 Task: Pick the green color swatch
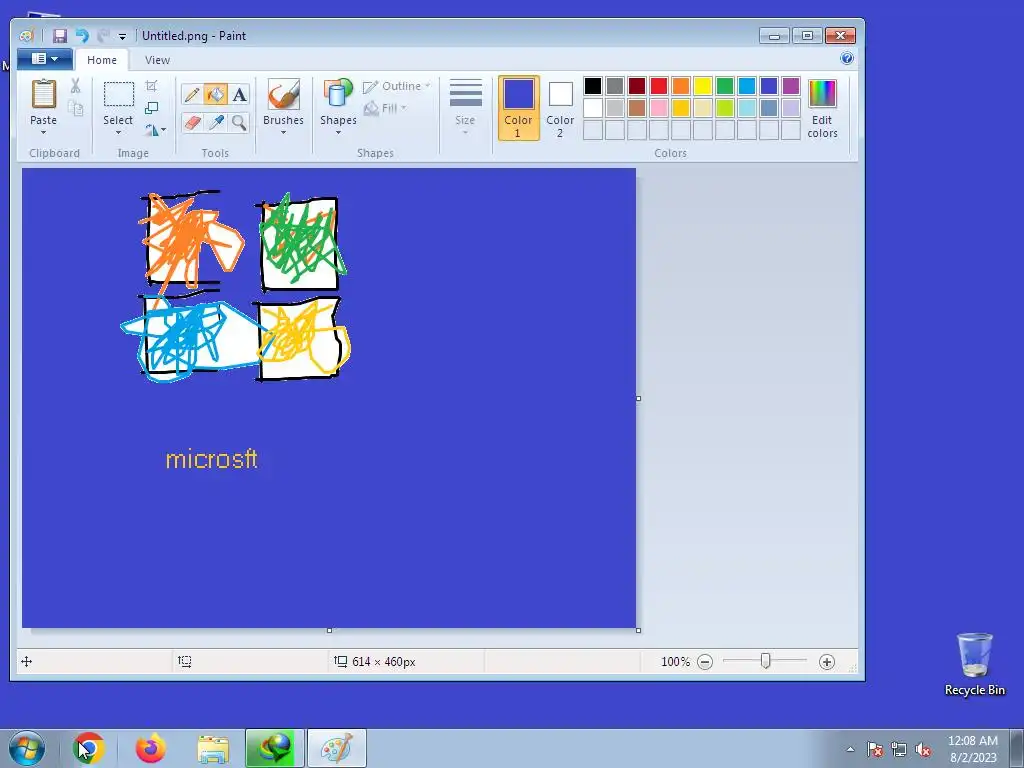(725, 86)
